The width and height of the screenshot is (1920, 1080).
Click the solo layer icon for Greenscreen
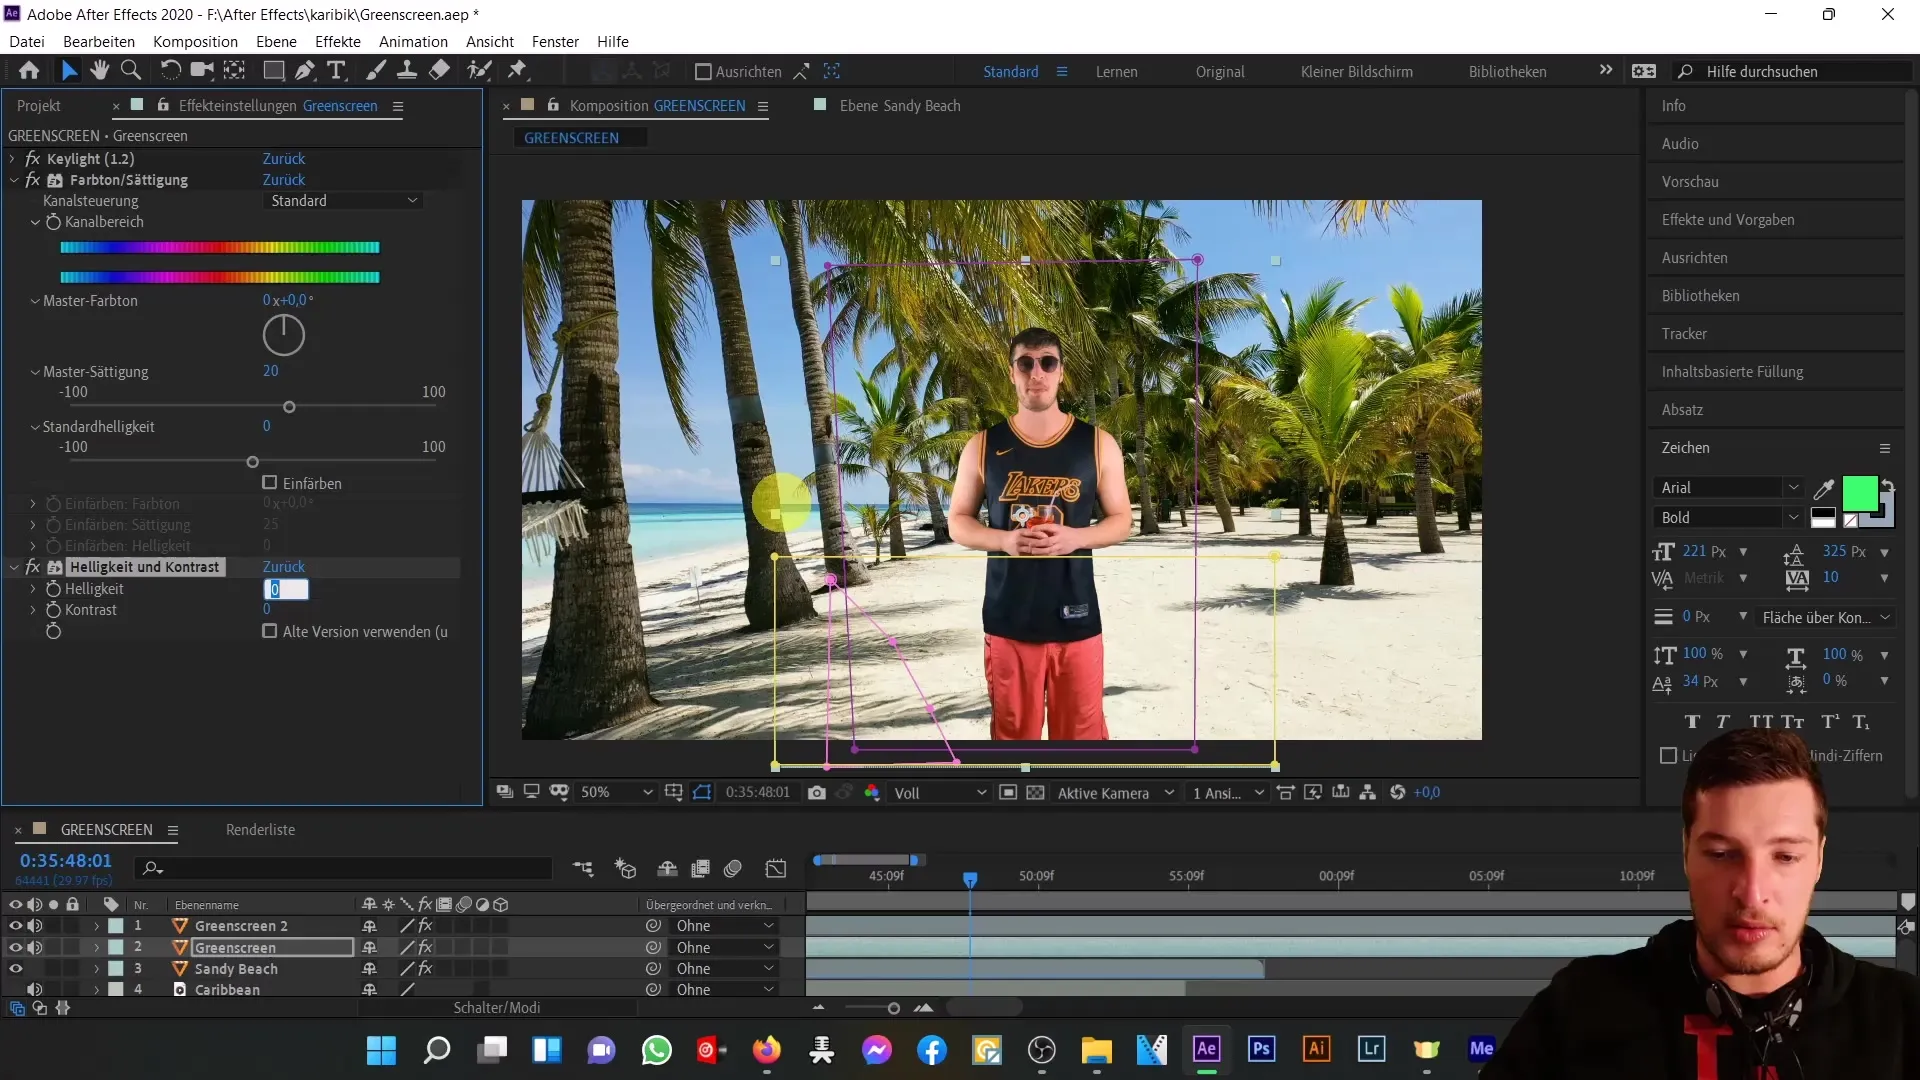pos(53,947)
